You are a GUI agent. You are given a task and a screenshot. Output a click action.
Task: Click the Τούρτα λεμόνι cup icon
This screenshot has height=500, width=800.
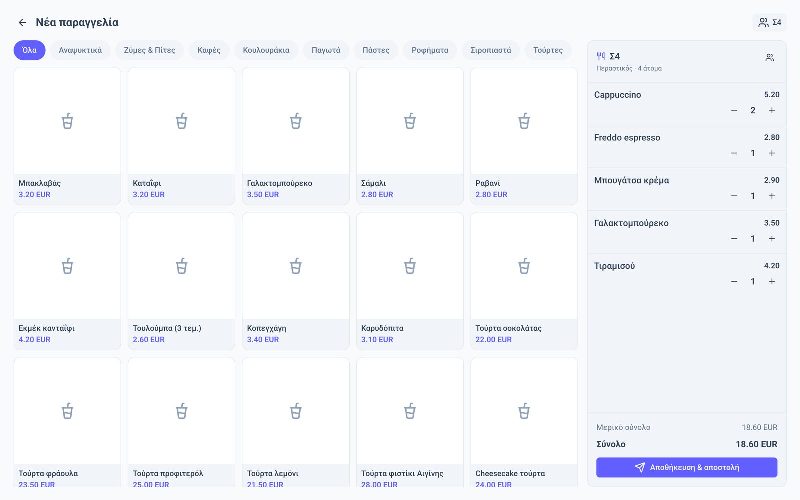pyautogui.click(x=296, y=411)
